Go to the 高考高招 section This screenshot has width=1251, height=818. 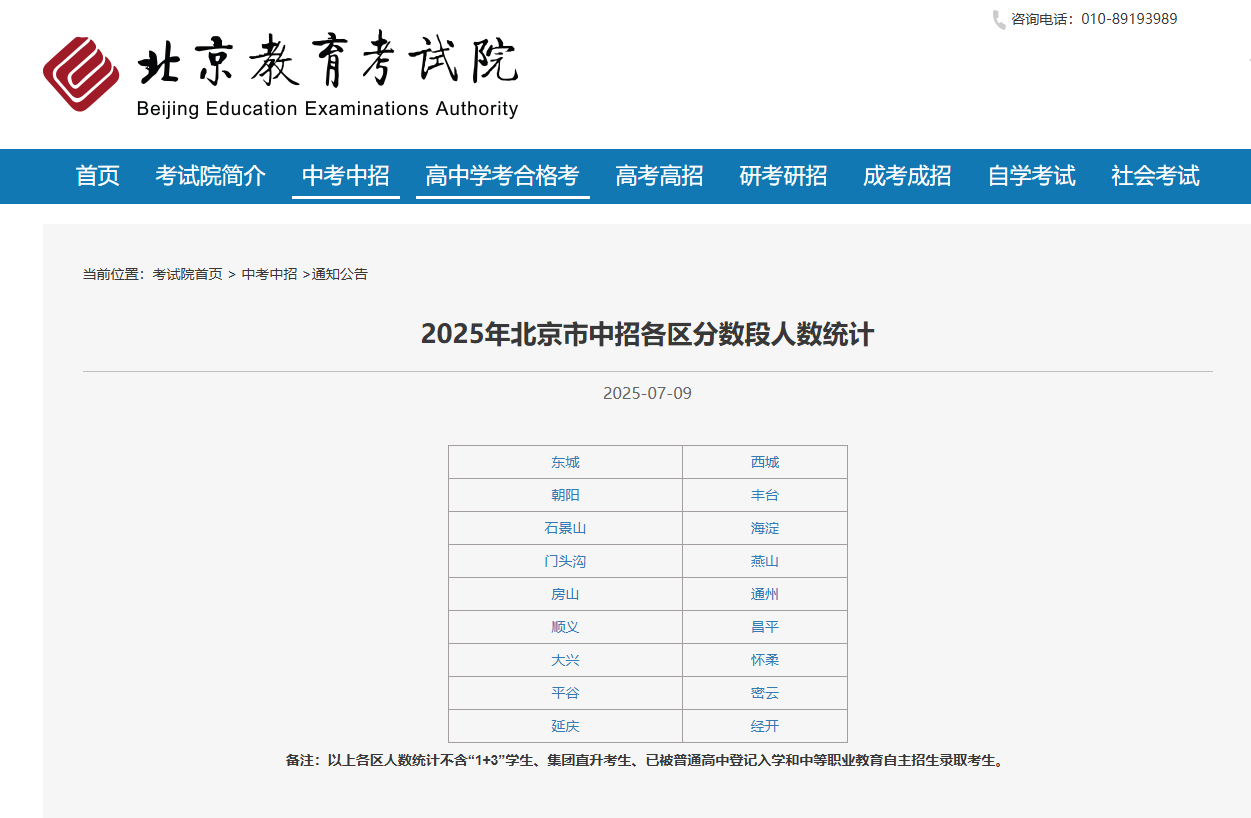click(x=660, y=176)
